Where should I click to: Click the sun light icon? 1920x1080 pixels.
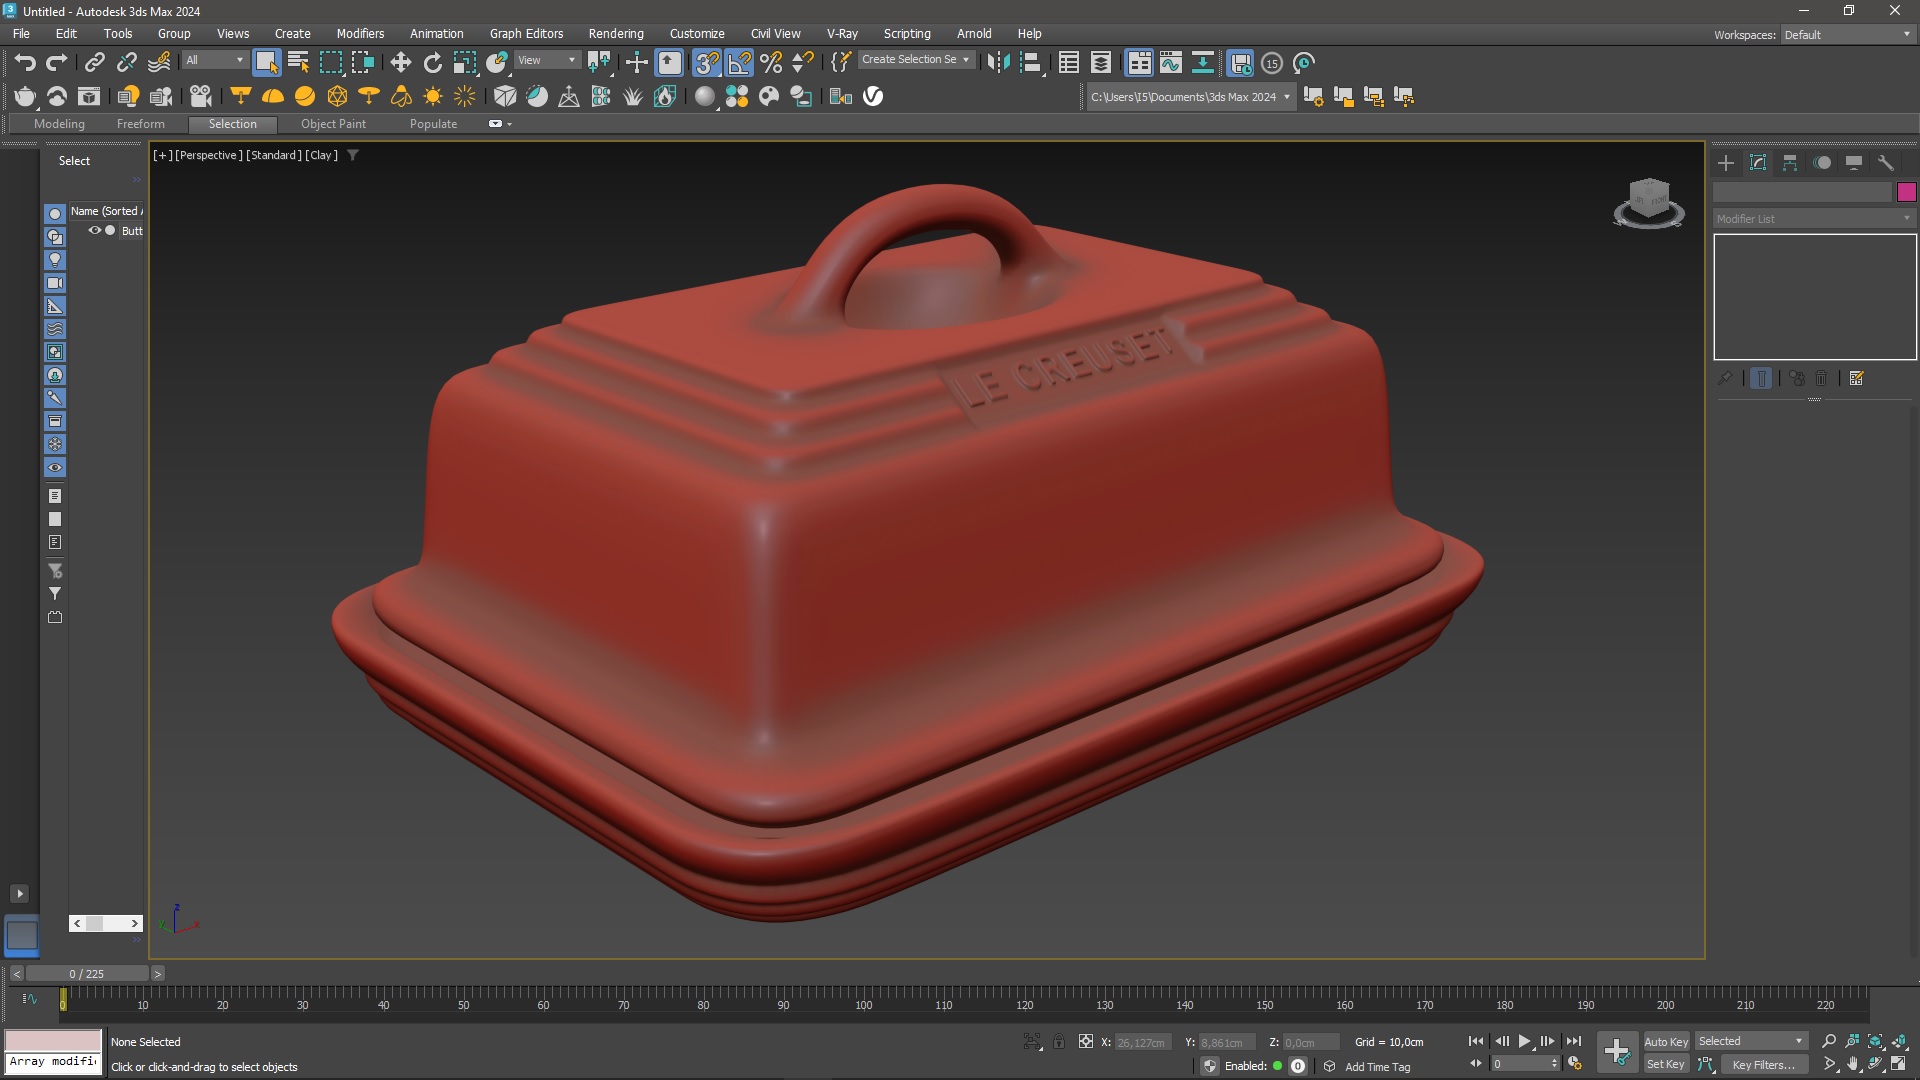(433, 96)
